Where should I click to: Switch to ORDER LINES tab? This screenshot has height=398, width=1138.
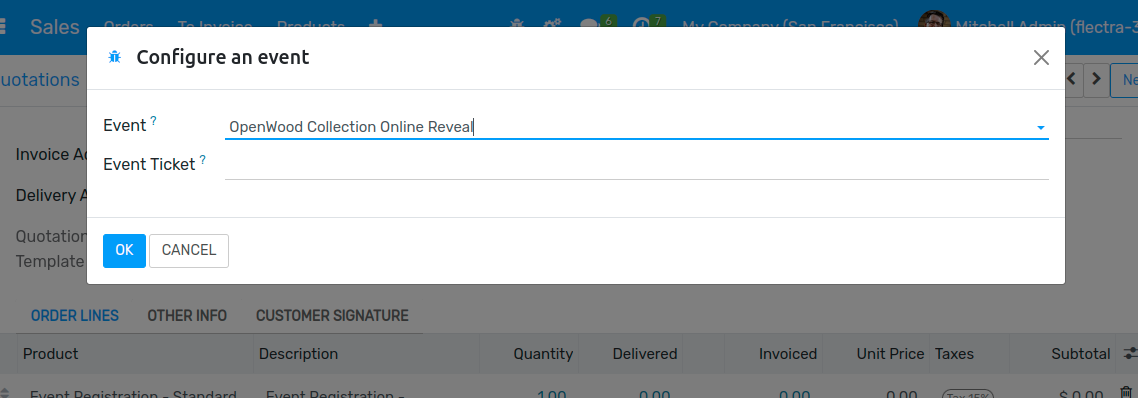click(75, 316)
